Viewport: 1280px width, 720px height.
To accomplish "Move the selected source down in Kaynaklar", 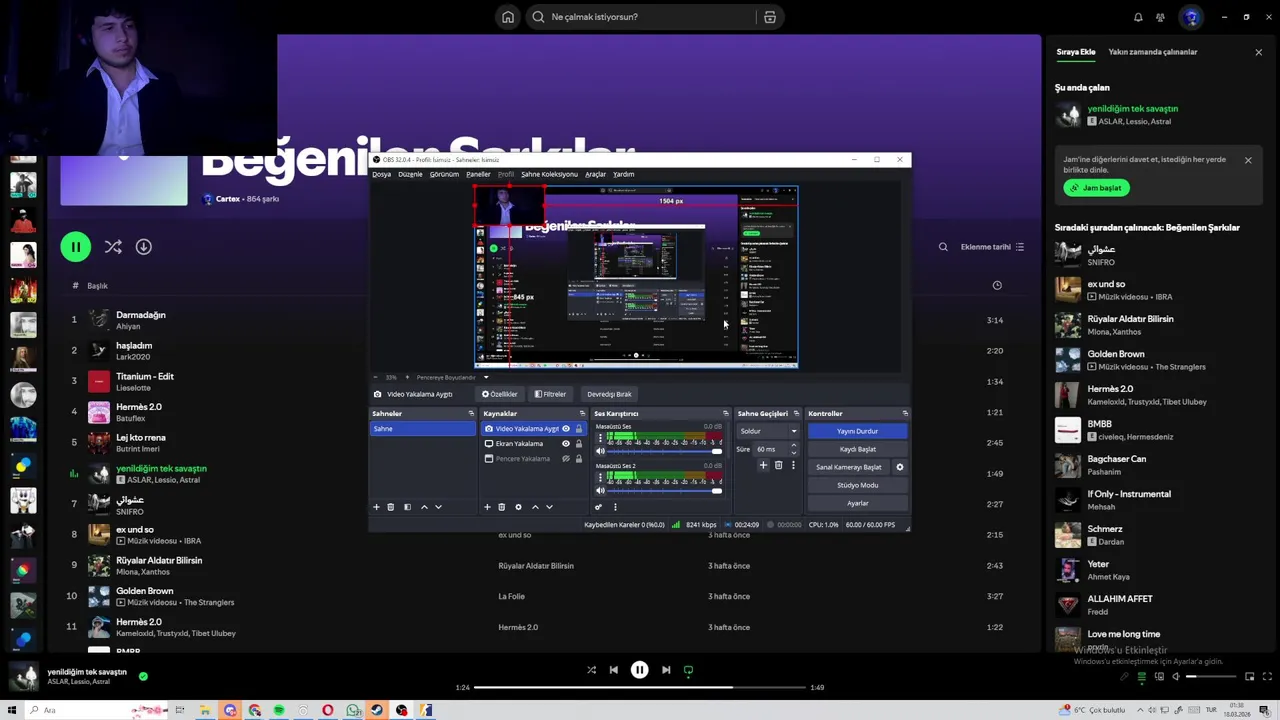I will pos(549,507).
